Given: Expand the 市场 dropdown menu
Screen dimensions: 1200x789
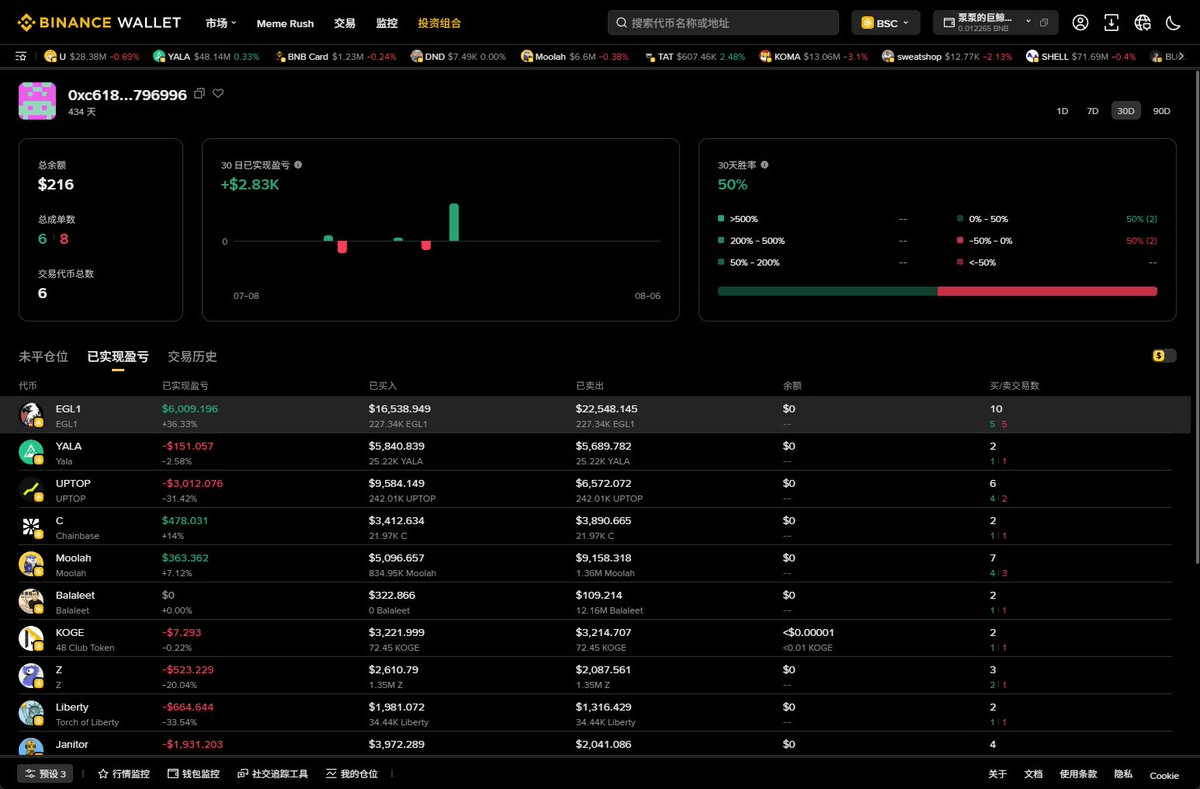Looking at the screenshot, I should pos(221,23).
